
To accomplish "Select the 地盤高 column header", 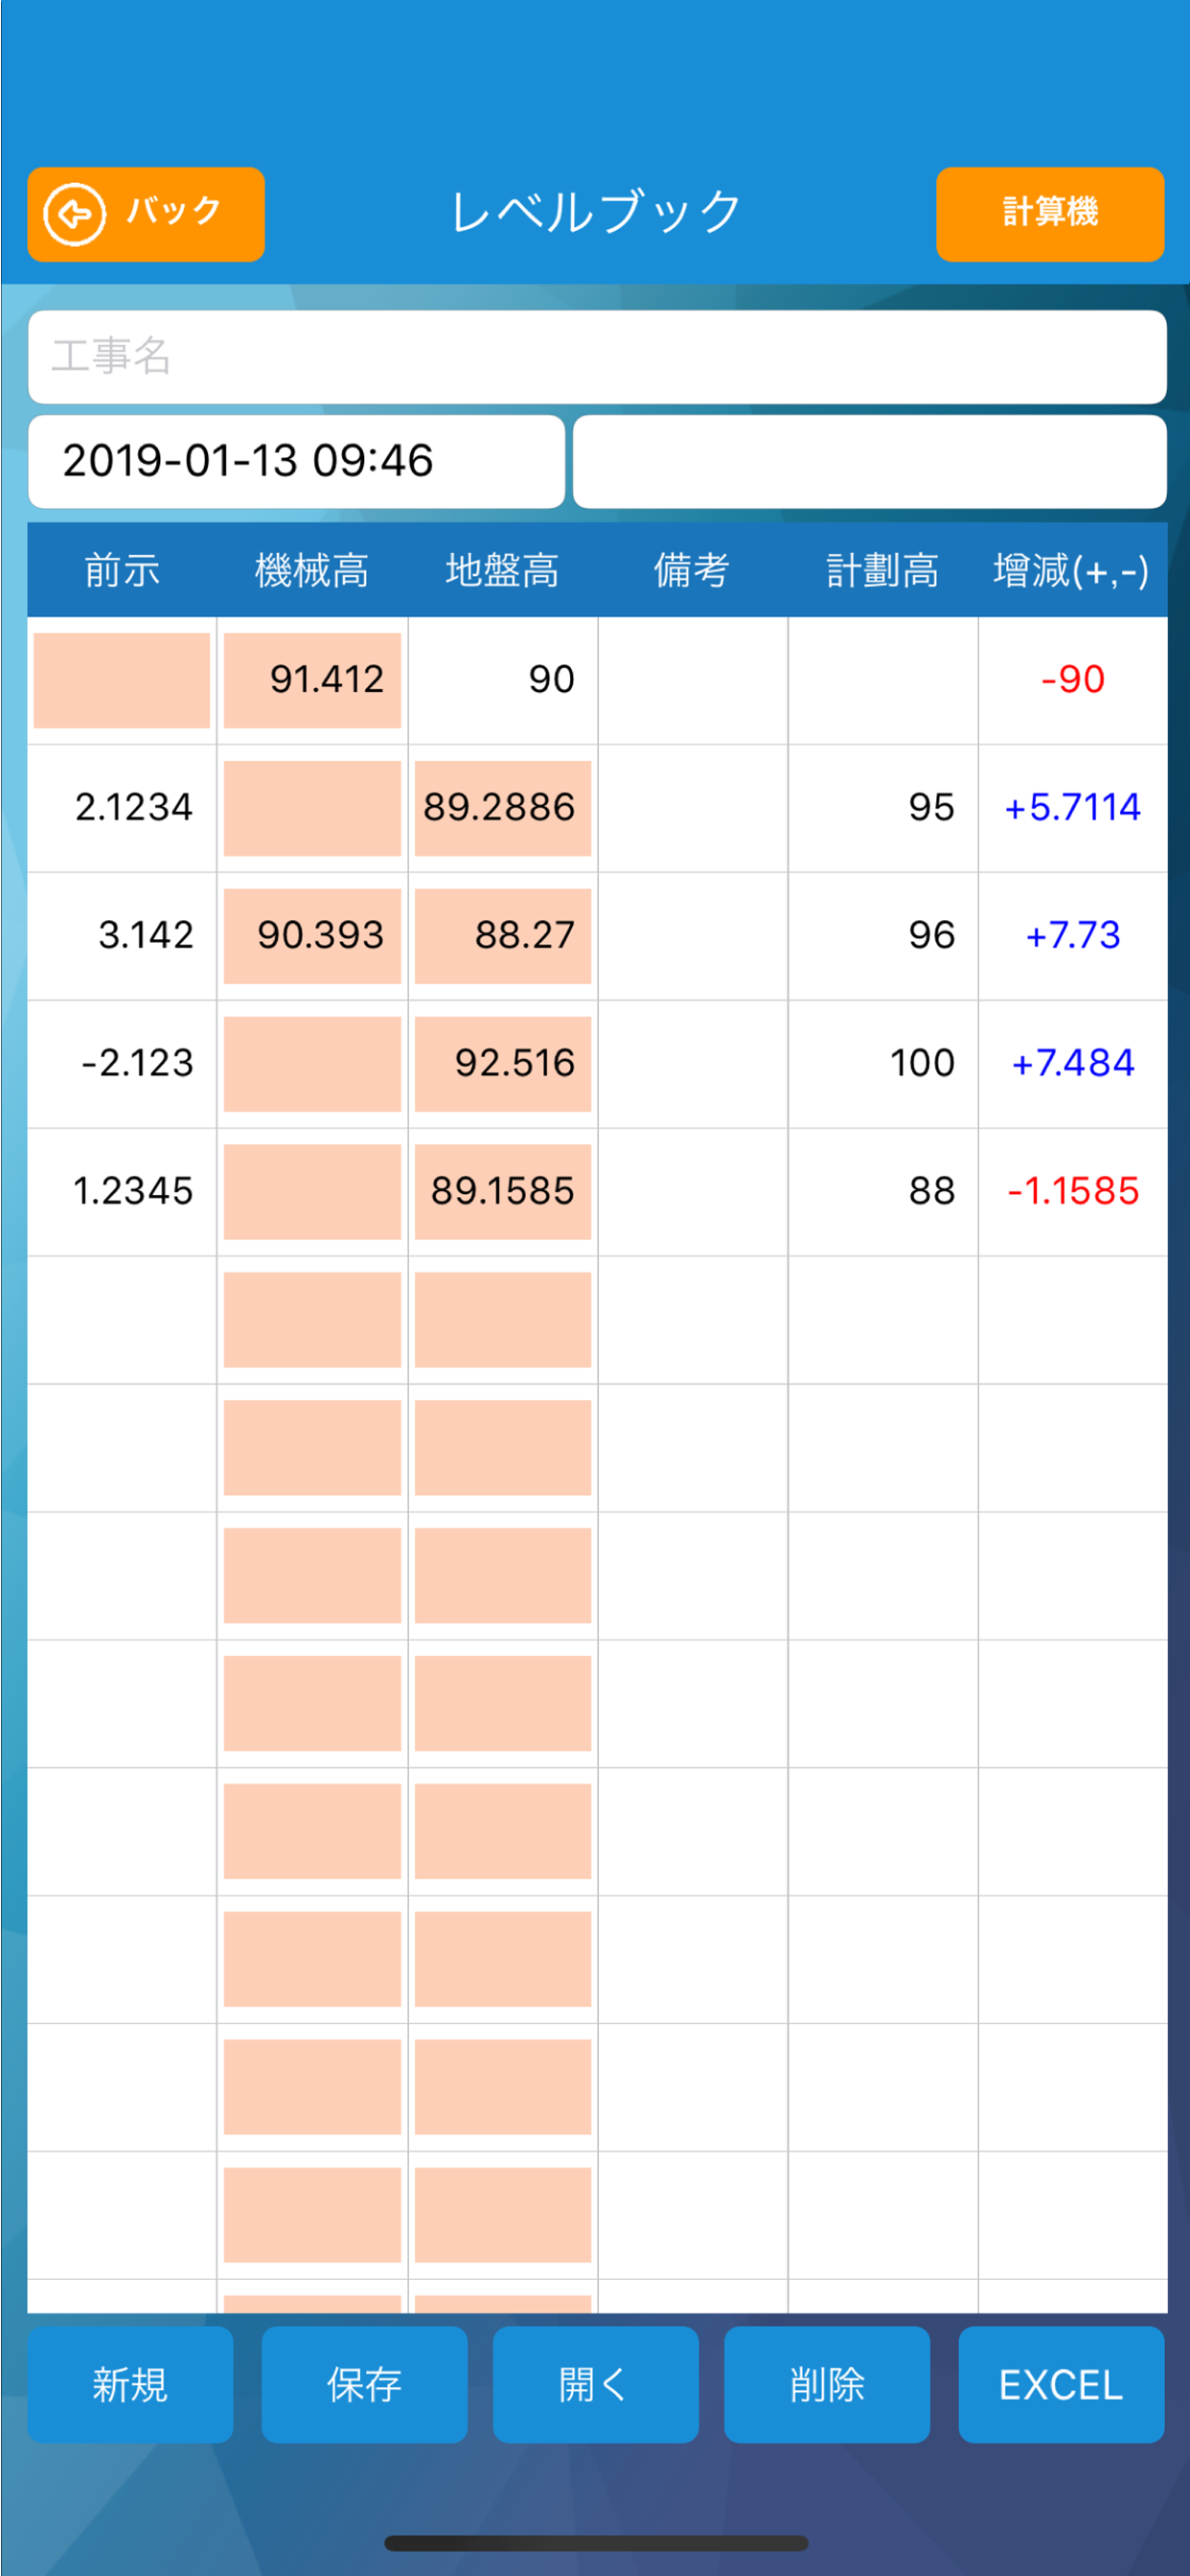I will tap(502, 570).
